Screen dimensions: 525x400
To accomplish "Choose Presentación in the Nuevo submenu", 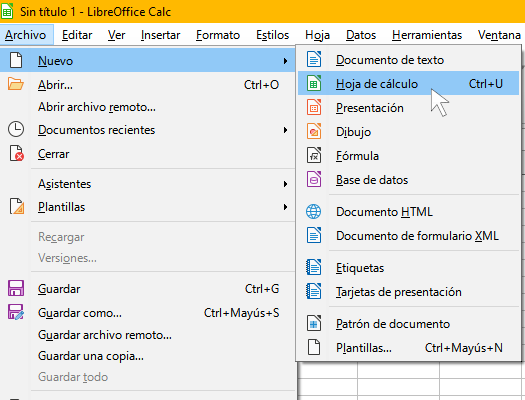I will coord(408,108).
